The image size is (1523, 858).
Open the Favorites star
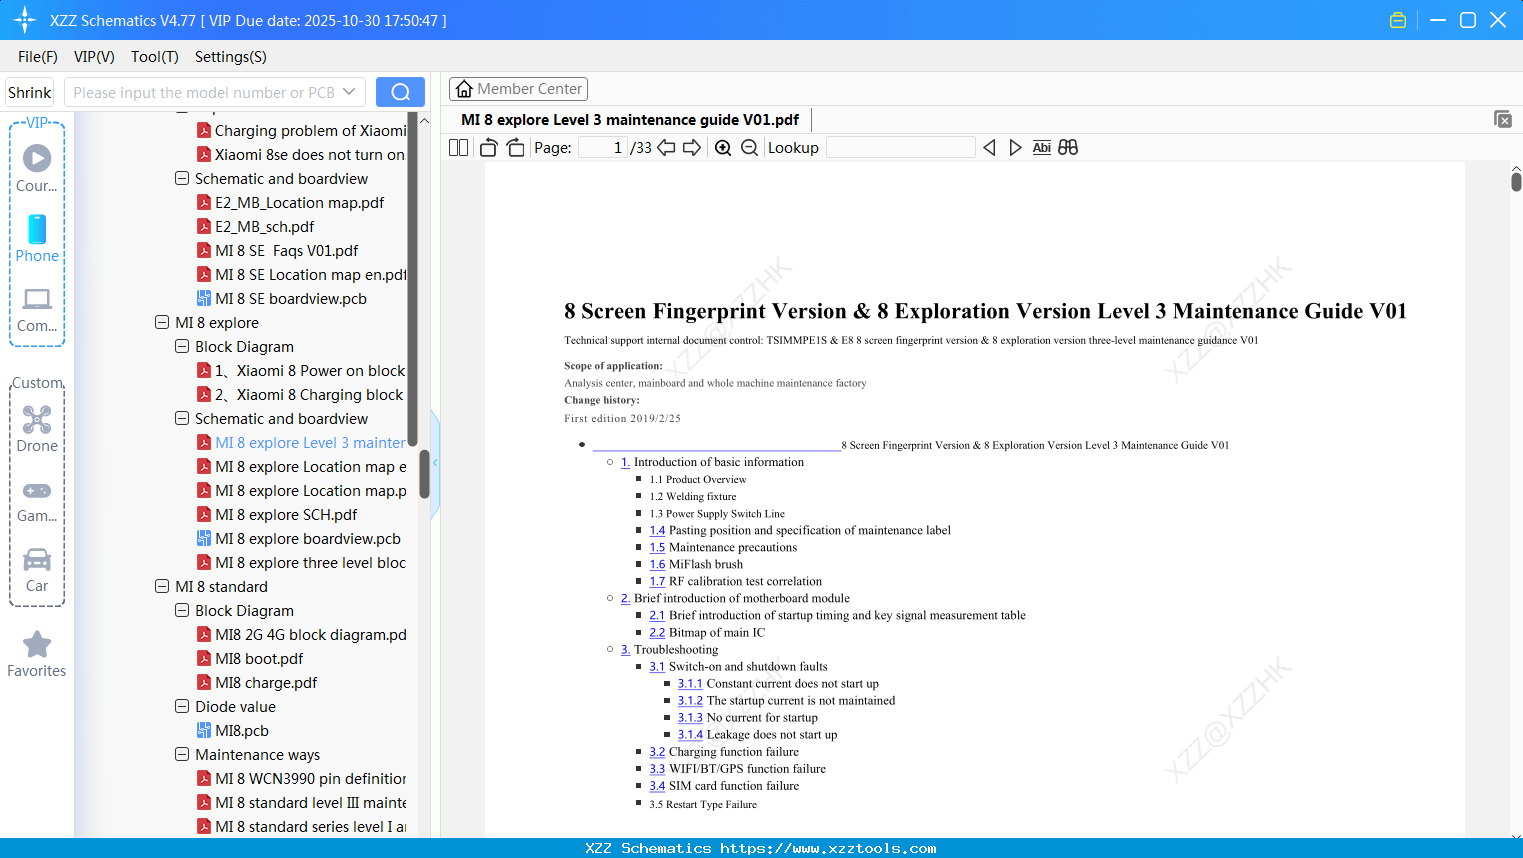(x=37, y=654)
